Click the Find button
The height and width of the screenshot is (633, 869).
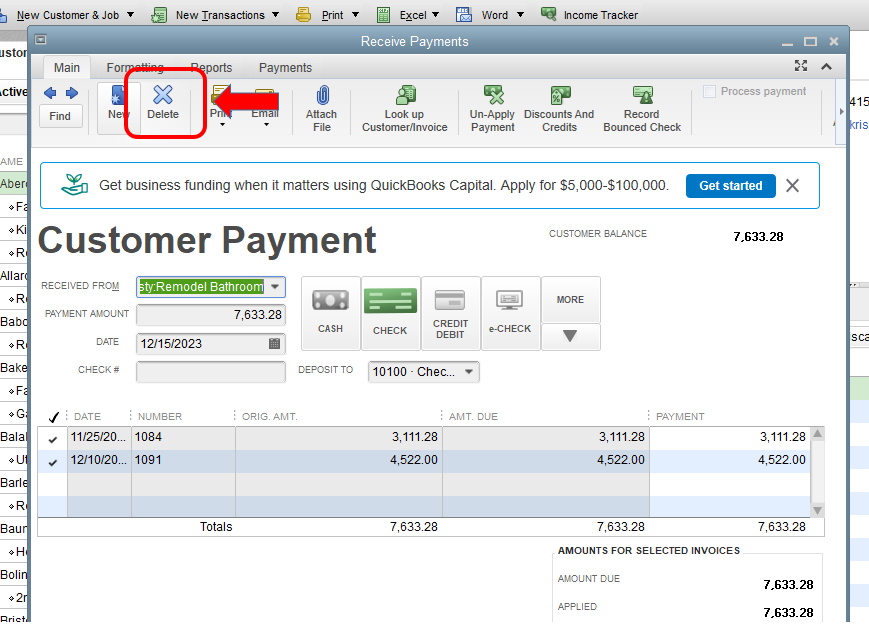click(60, 116)
